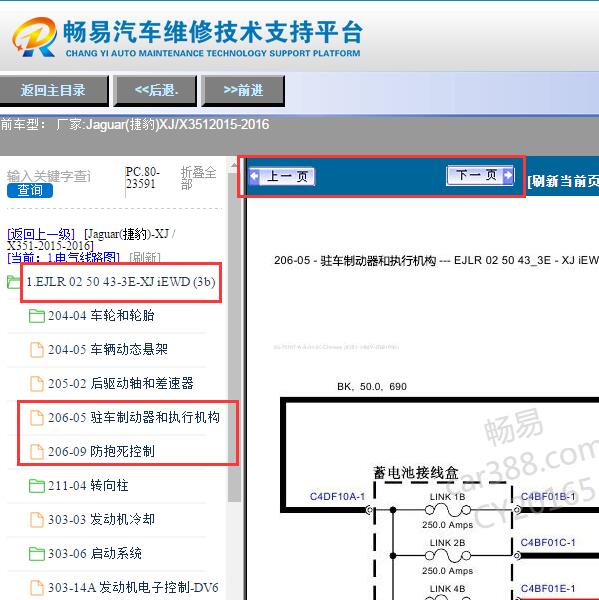Click connector label C4DF10A-1 in the diagram
599x600 pixels.
(x=337, y=496)
